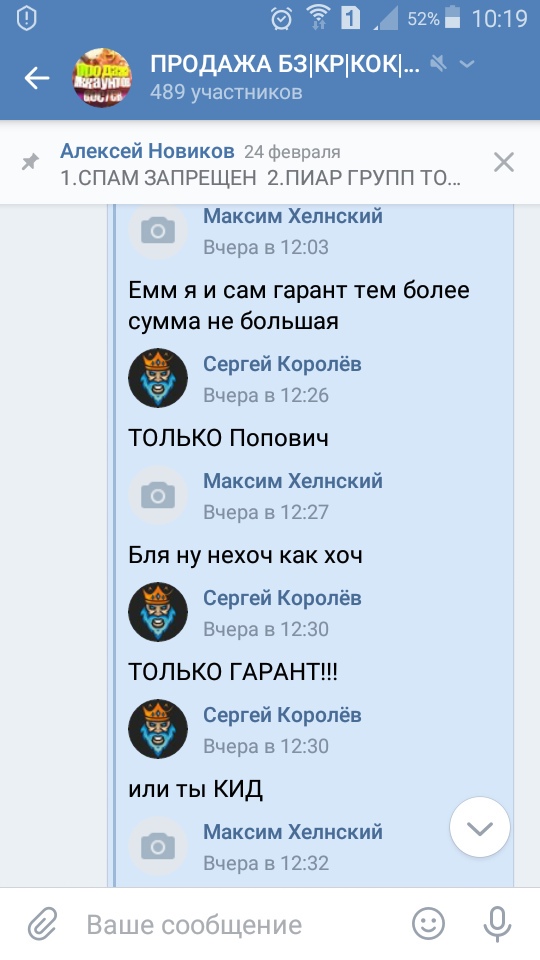Tap Сергей Королёв avatar at 12:26
Image resolution: width=540 pixels, height=960 pixels.
(x=158, y=378)
